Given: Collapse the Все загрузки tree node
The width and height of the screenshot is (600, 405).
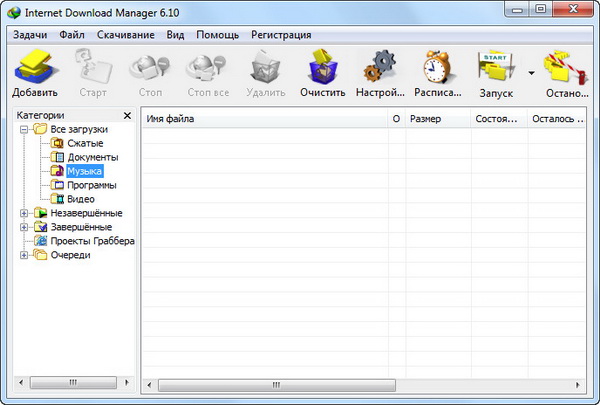Looking at the screenshot, I should tap(24, 129).
